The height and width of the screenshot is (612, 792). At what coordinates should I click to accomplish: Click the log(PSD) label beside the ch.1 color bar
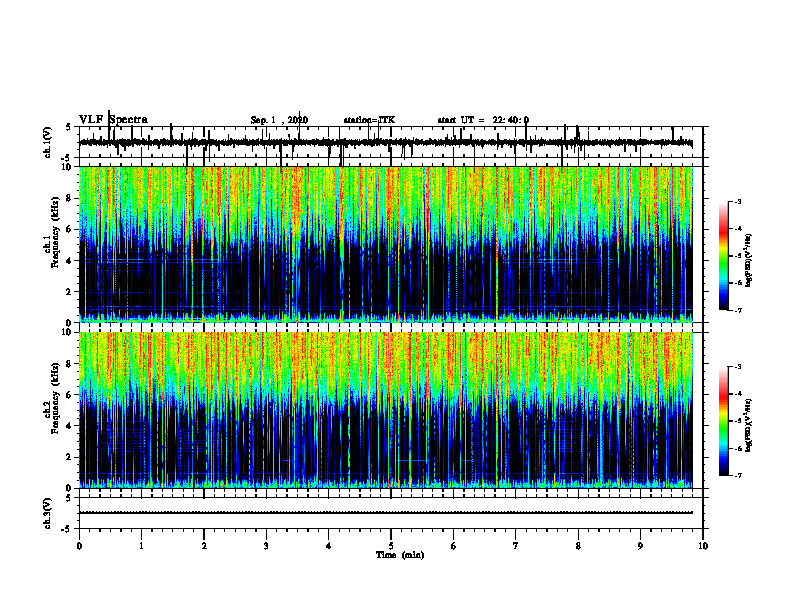749,261
